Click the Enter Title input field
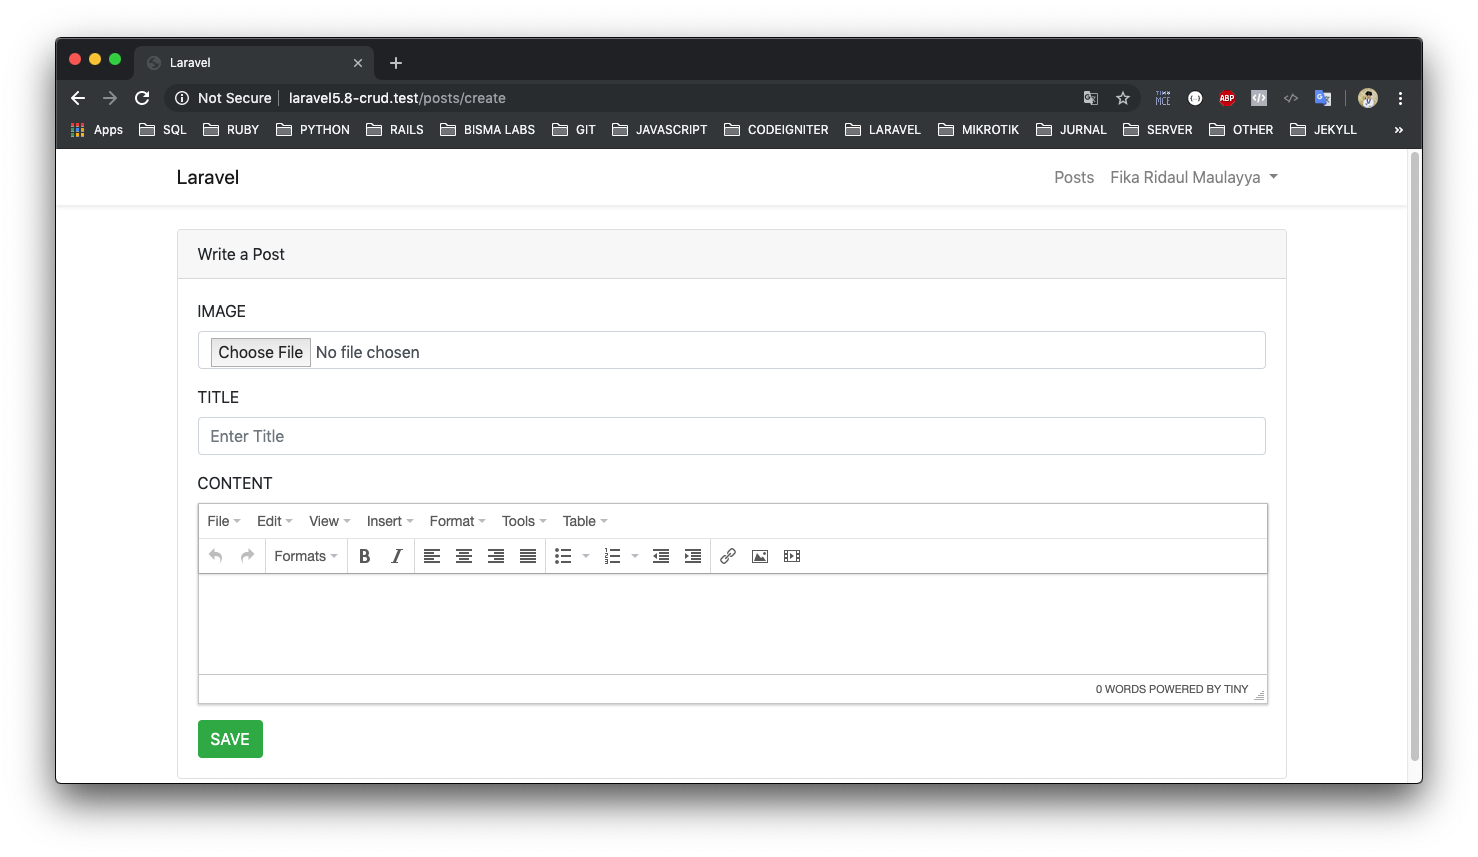Screen dimensions: 1478x857 tap(732, 436)
